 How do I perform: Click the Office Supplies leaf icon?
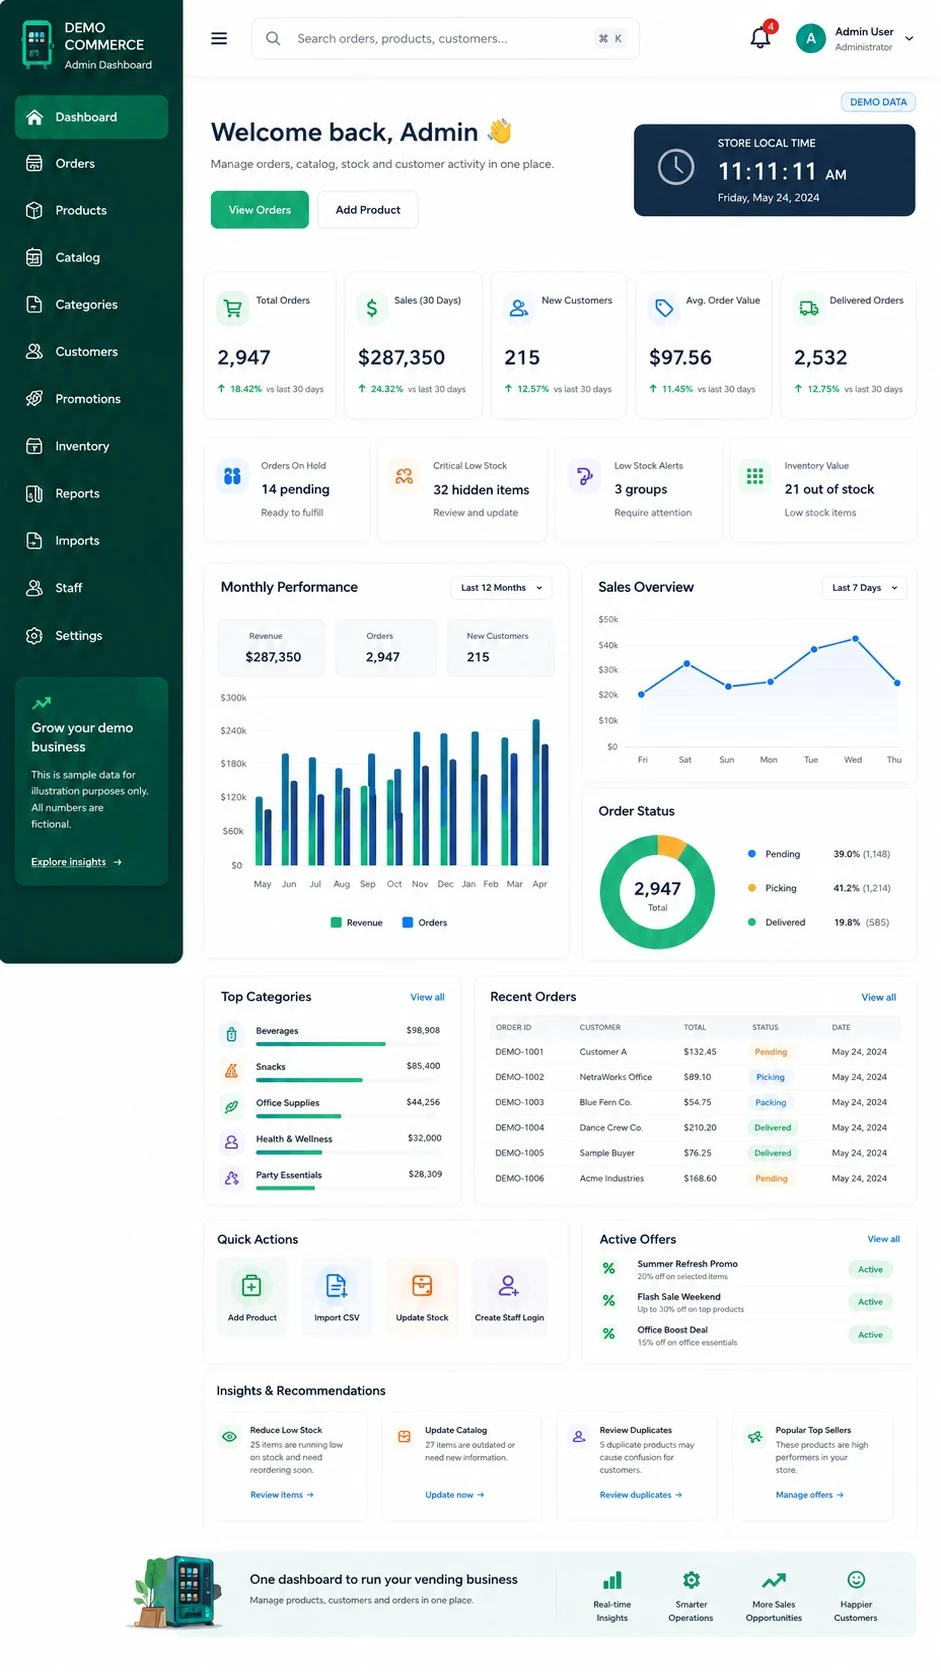231,1107
